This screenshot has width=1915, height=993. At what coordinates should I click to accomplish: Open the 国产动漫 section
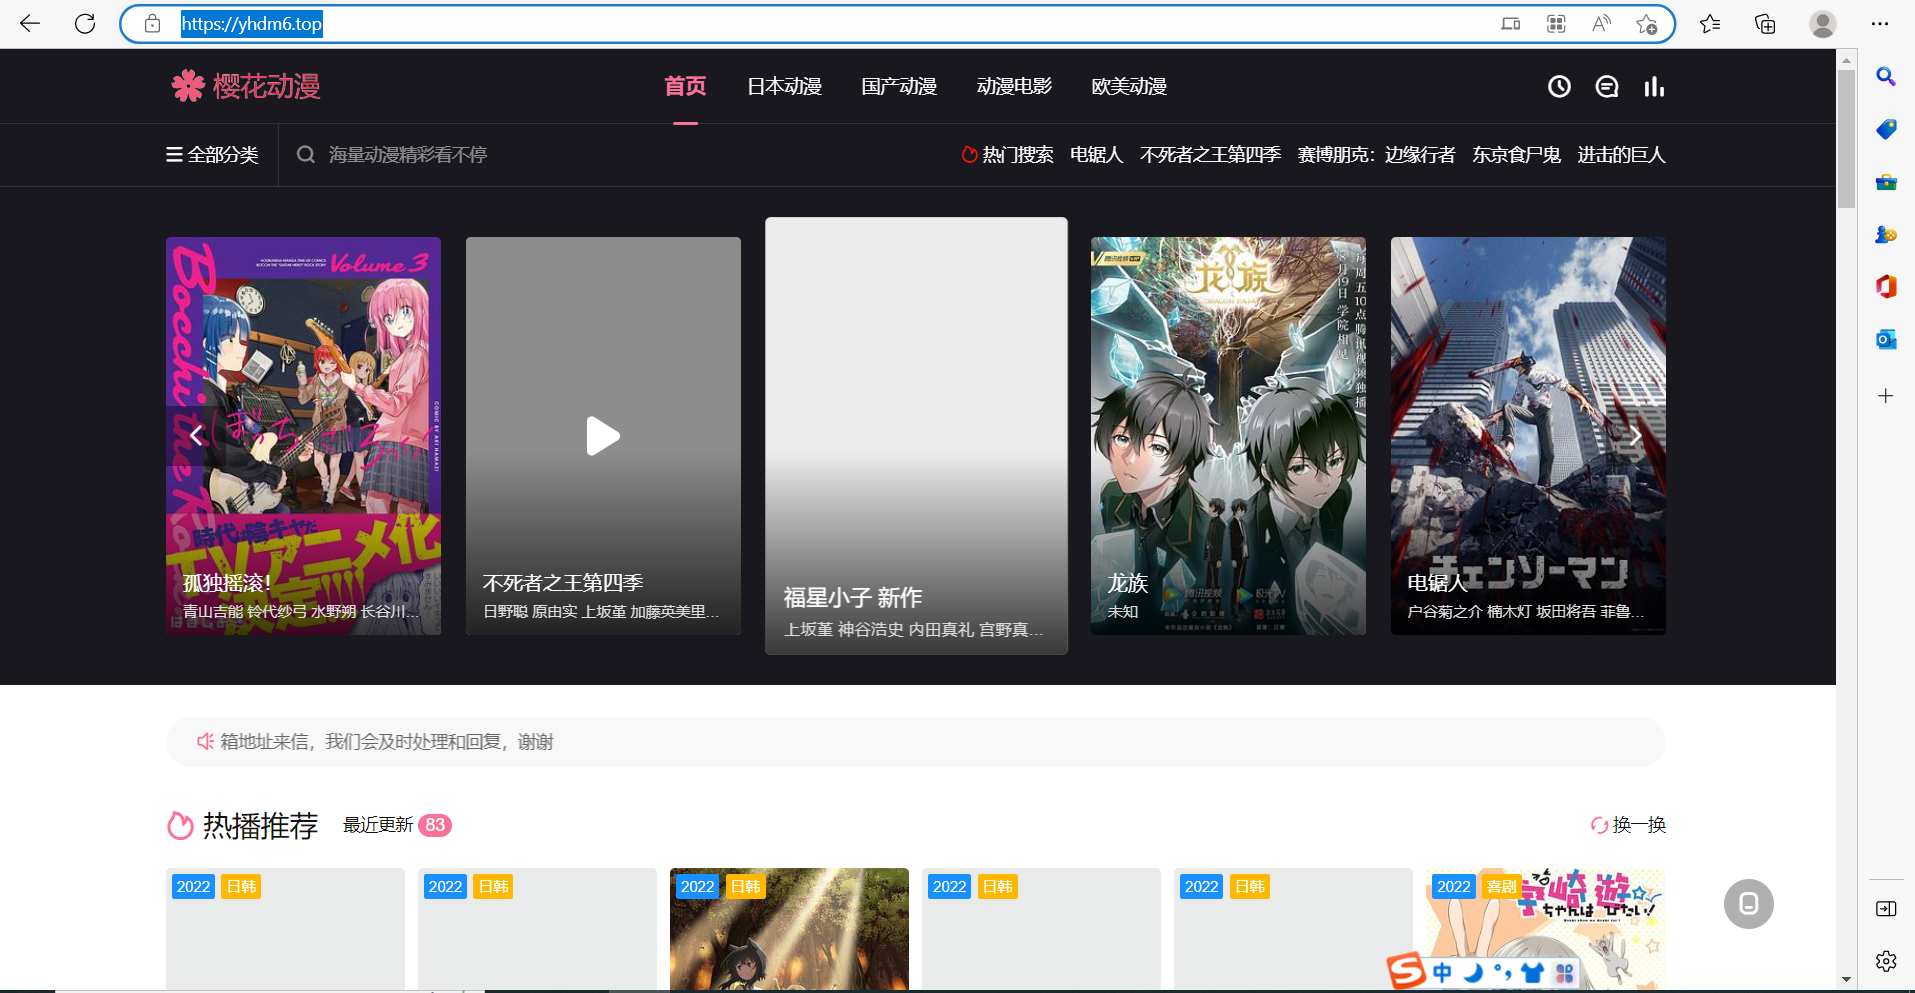point(899,86)
